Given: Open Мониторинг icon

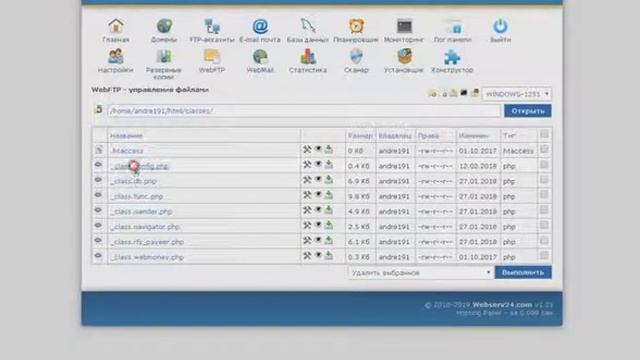Looking at the screenshot, I should click(x=404, y=26).
